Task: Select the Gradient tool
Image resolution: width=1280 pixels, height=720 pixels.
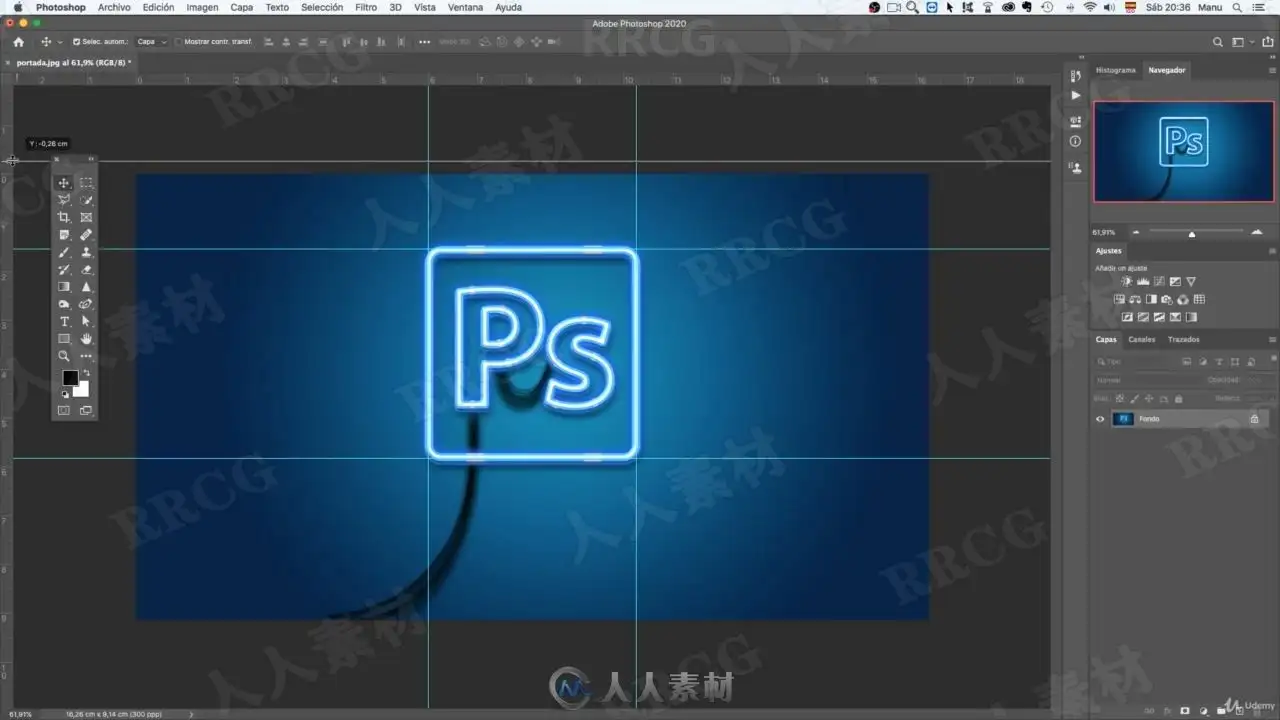Action: [64, 287]
